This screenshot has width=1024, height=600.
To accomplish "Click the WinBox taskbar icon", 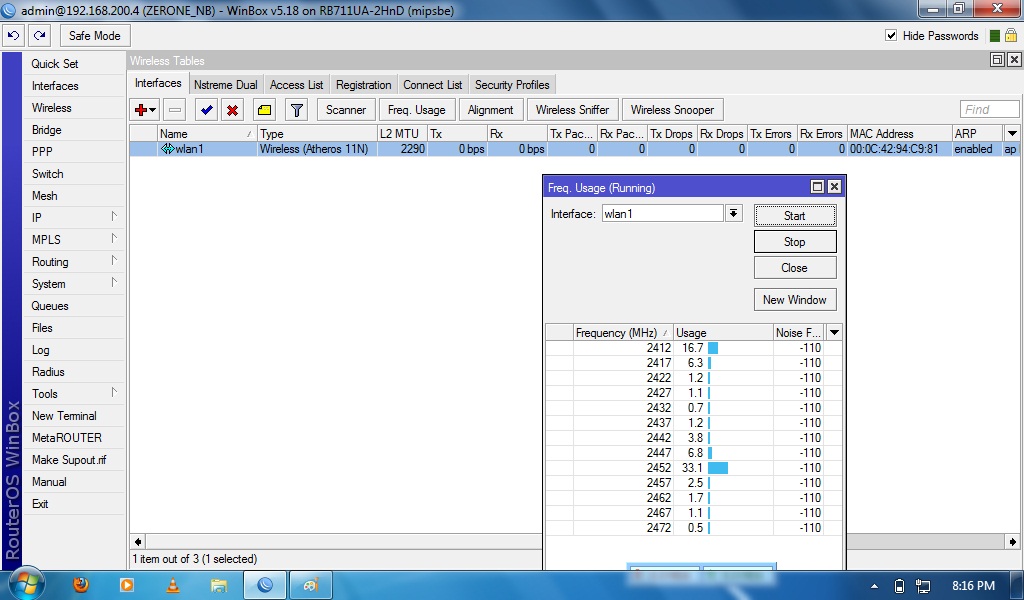I will click(264, 584).
